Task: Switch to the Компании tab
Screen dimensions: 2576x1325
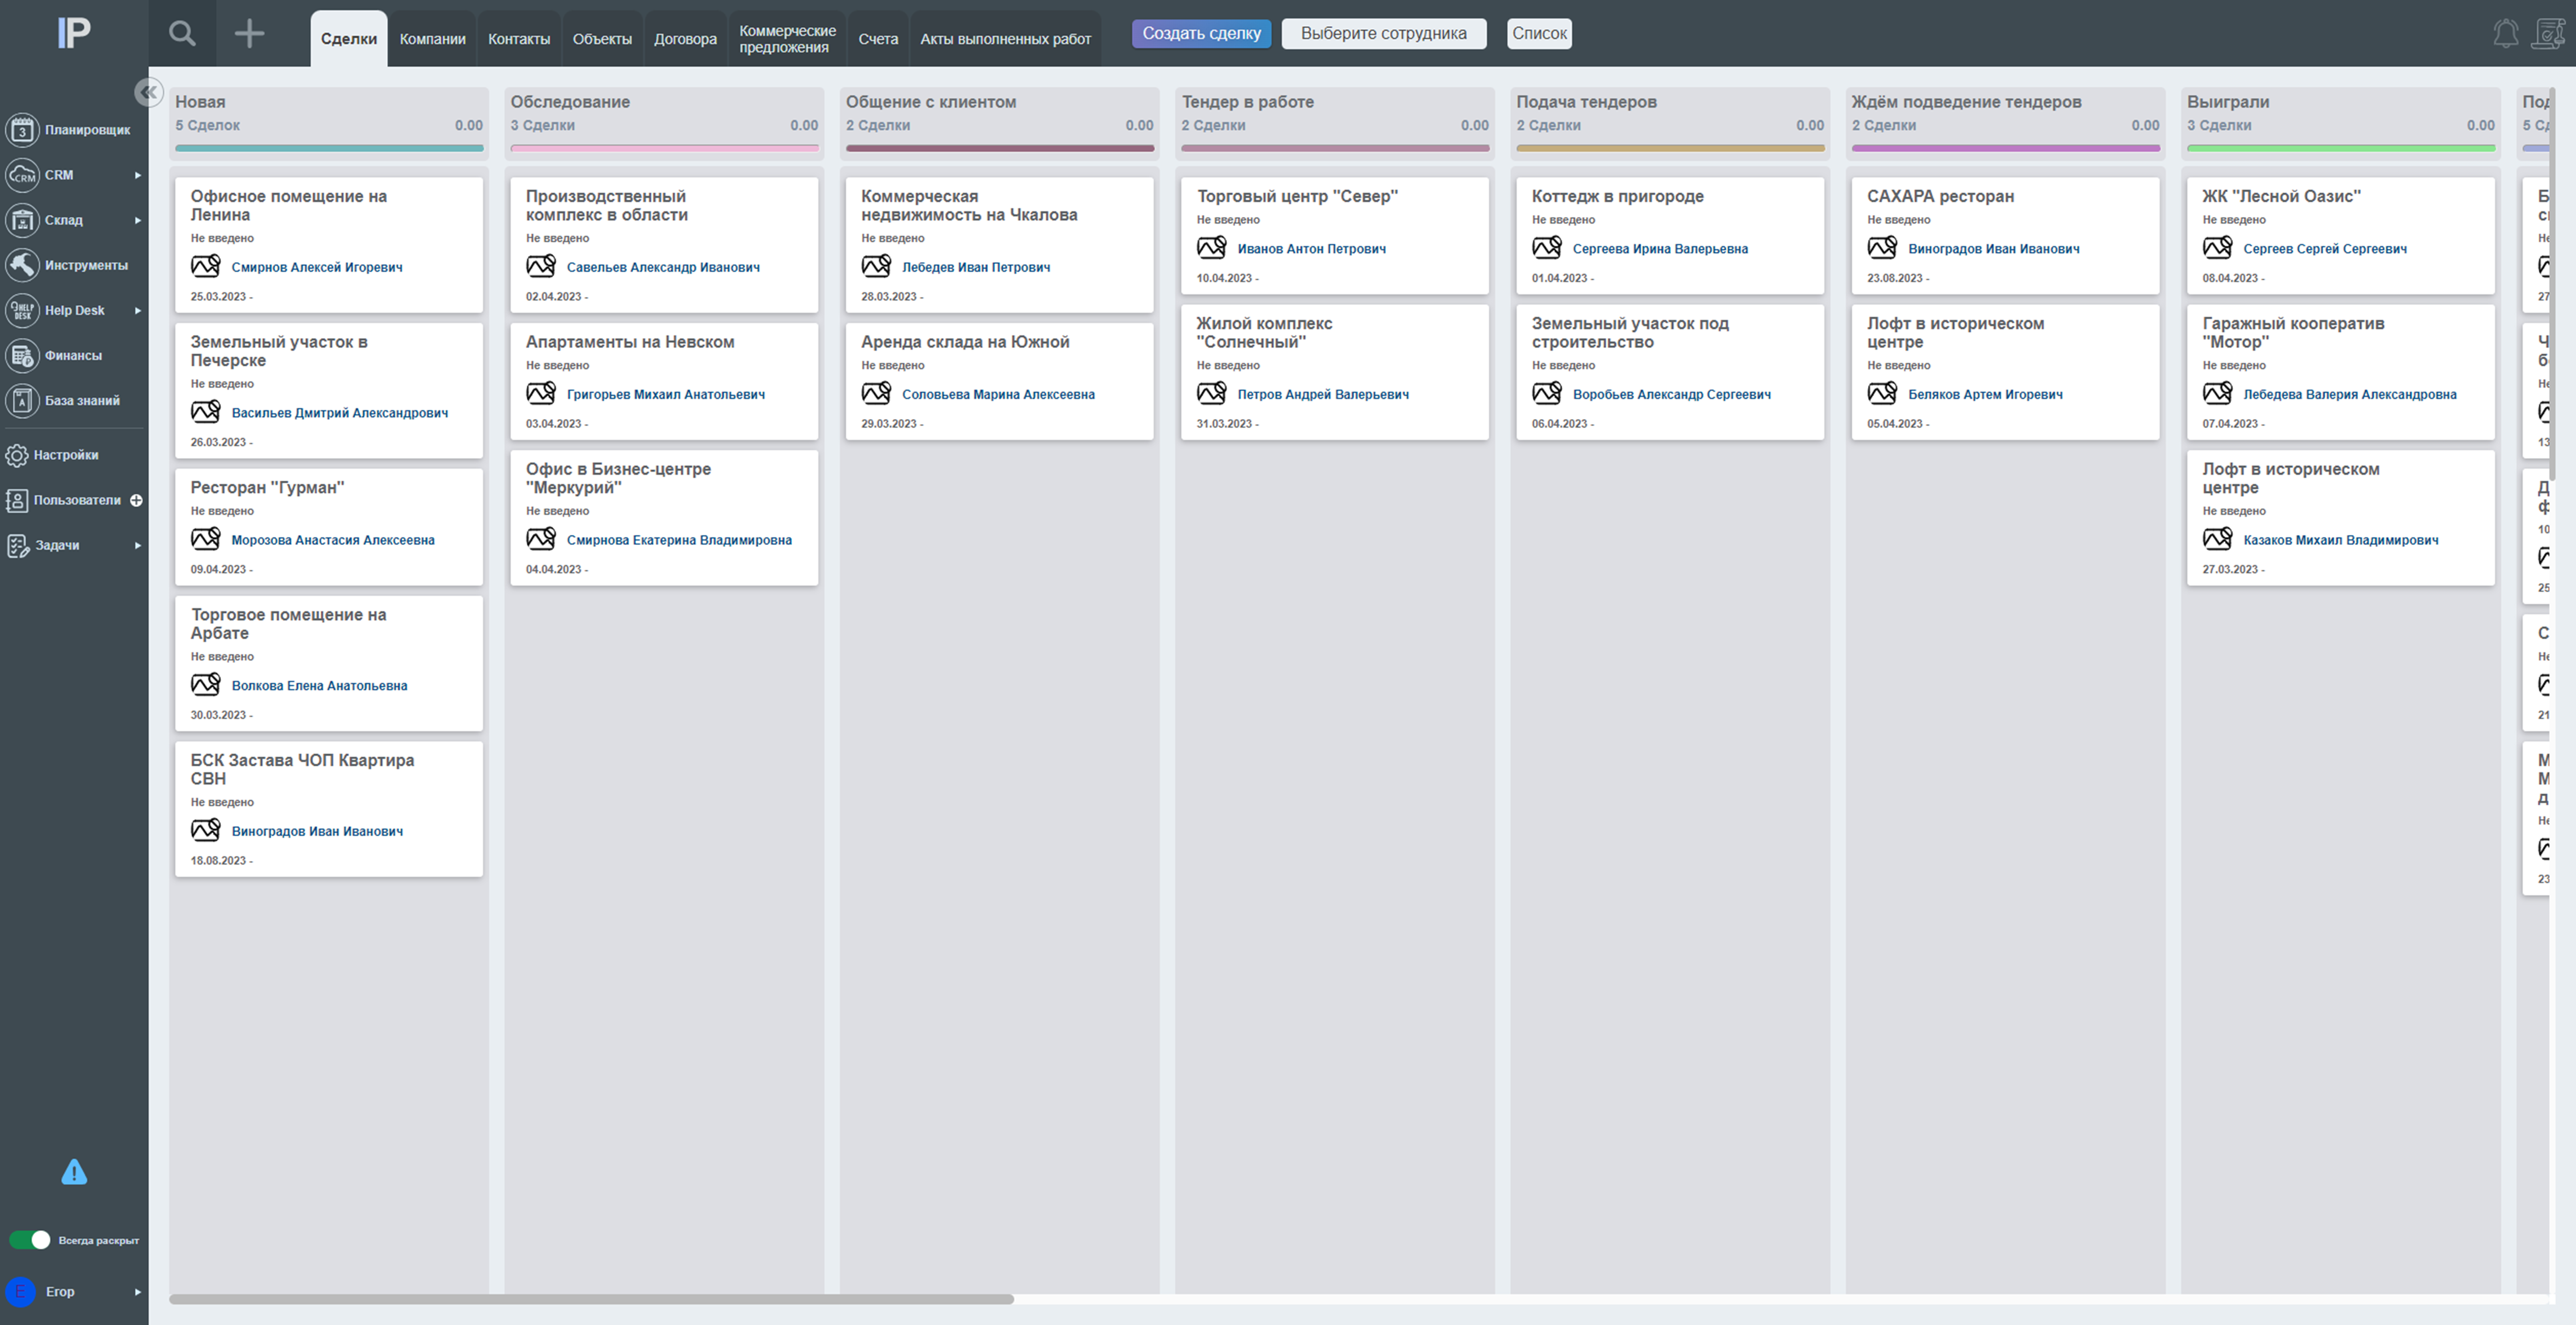Action: [433, 39]
